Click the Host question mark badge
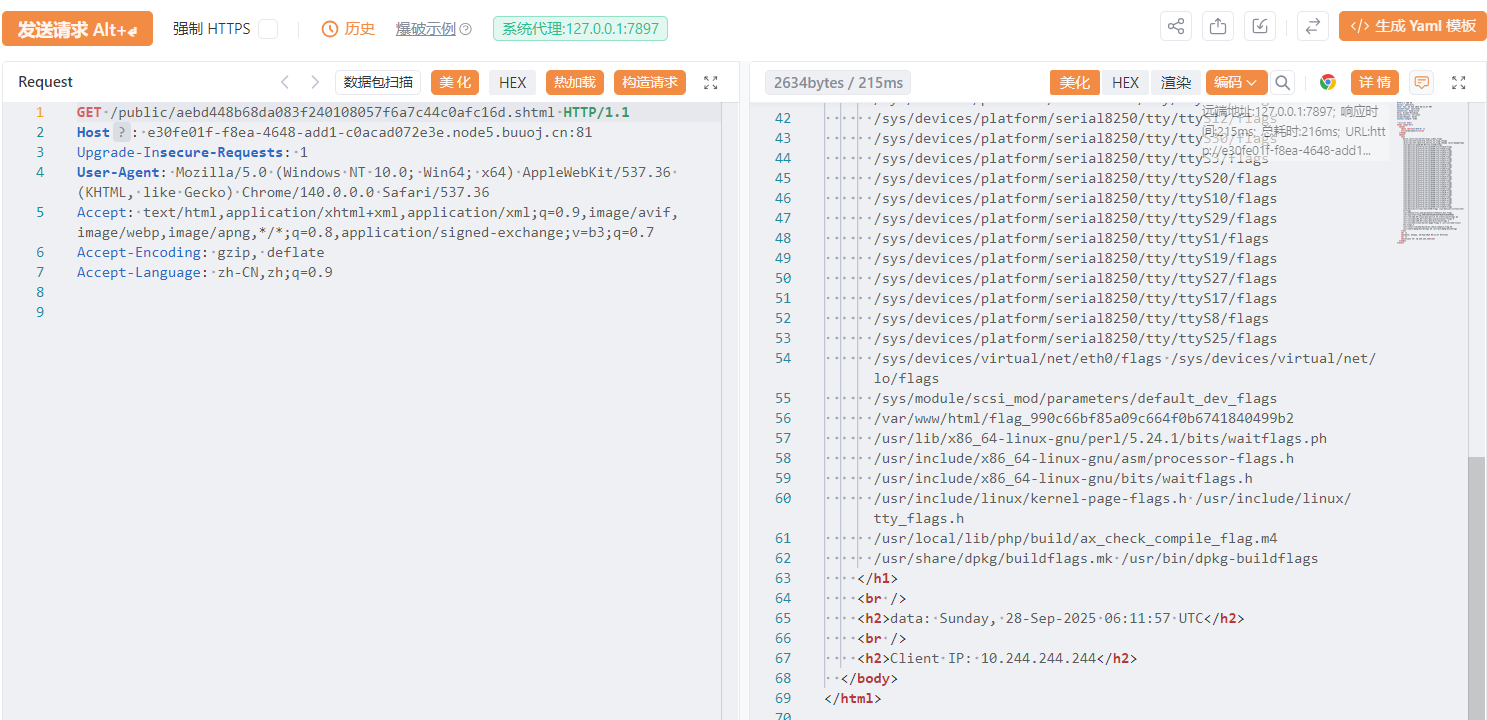This screenshot has height=720, width=1487. [122, 132]
